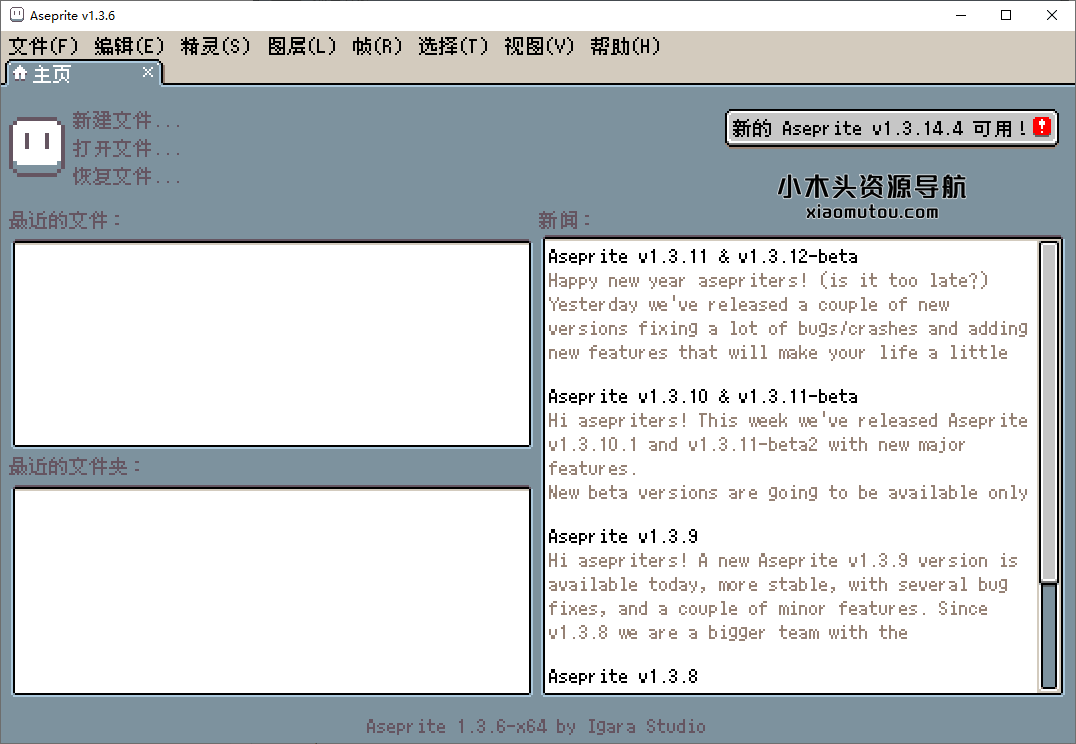
Task: Click the new Aseprite v1.3.14.4 available button
Action: pyautogui.click(x=891, y=128)
